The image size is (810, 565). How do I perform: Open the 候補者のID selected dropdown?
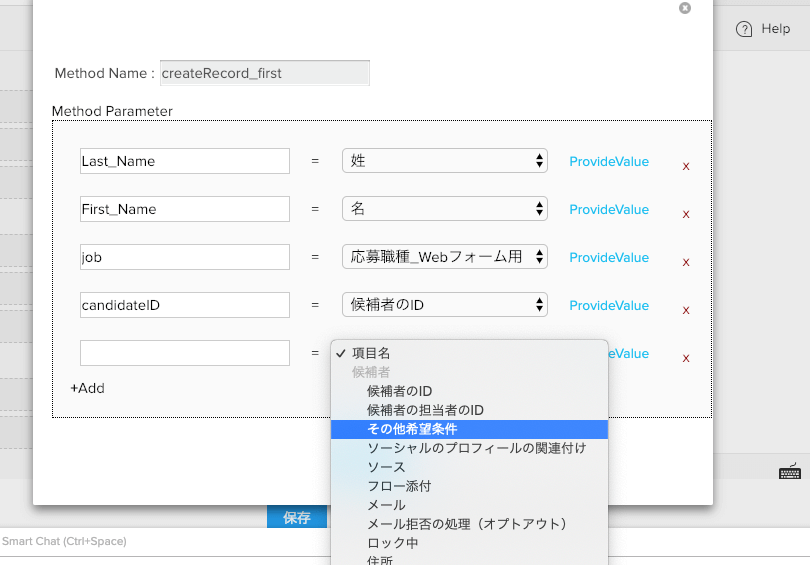click(444, 305)
